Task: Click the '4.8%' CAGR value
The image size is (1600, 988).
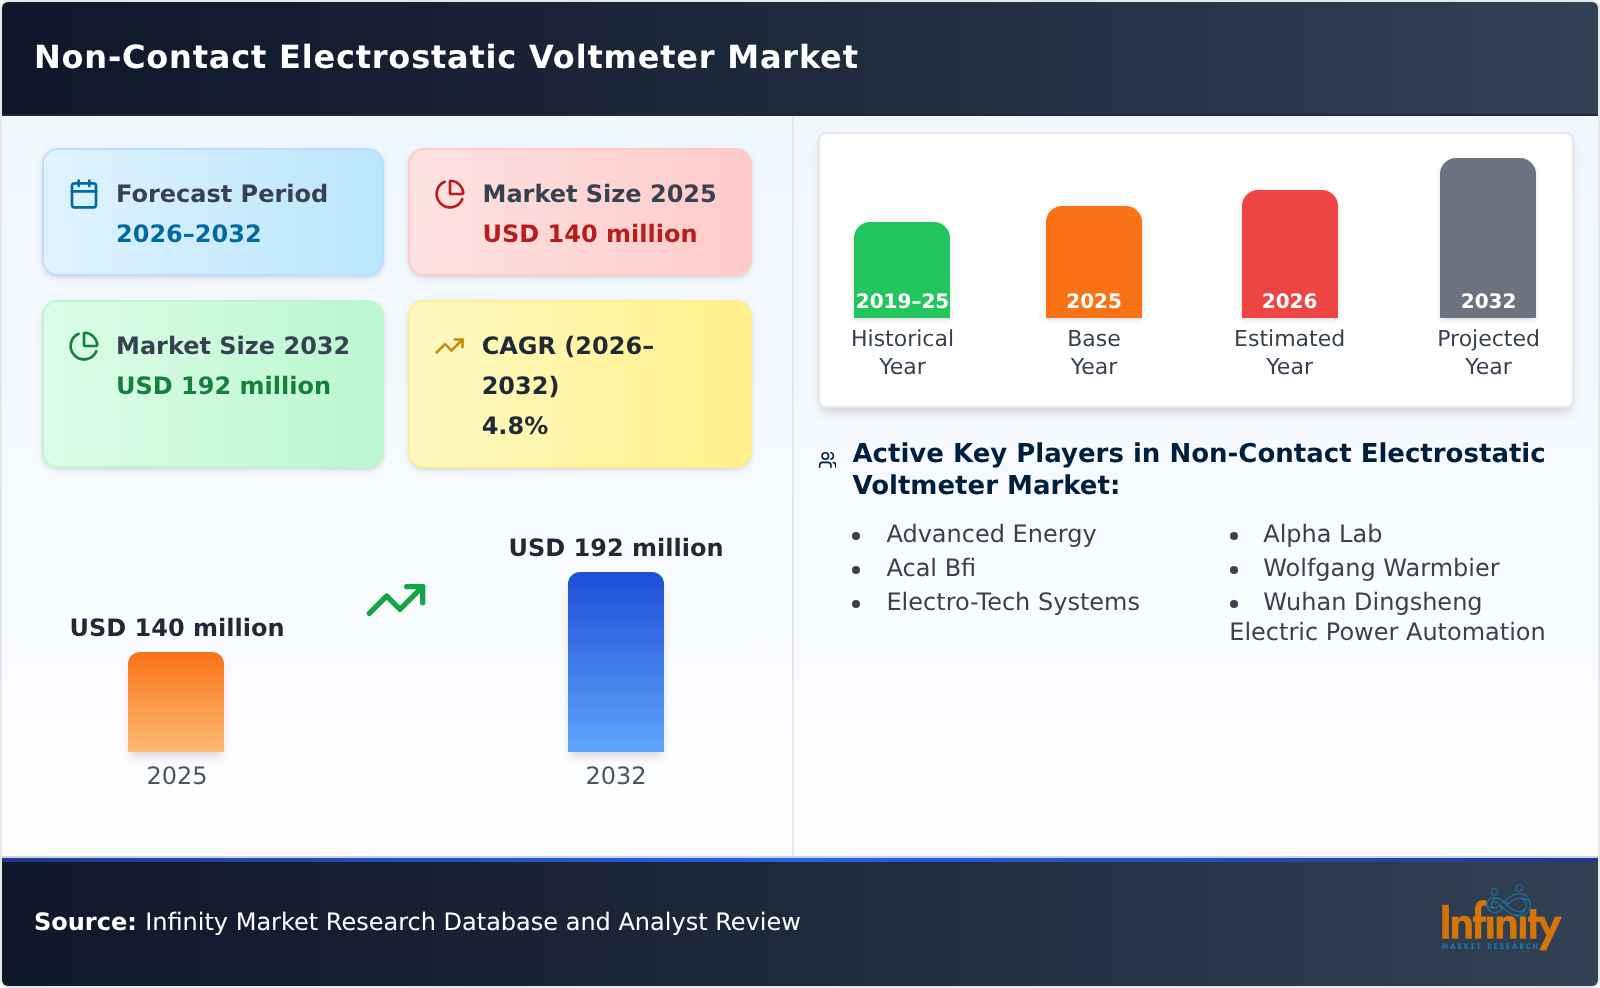Action: point(515,426)
